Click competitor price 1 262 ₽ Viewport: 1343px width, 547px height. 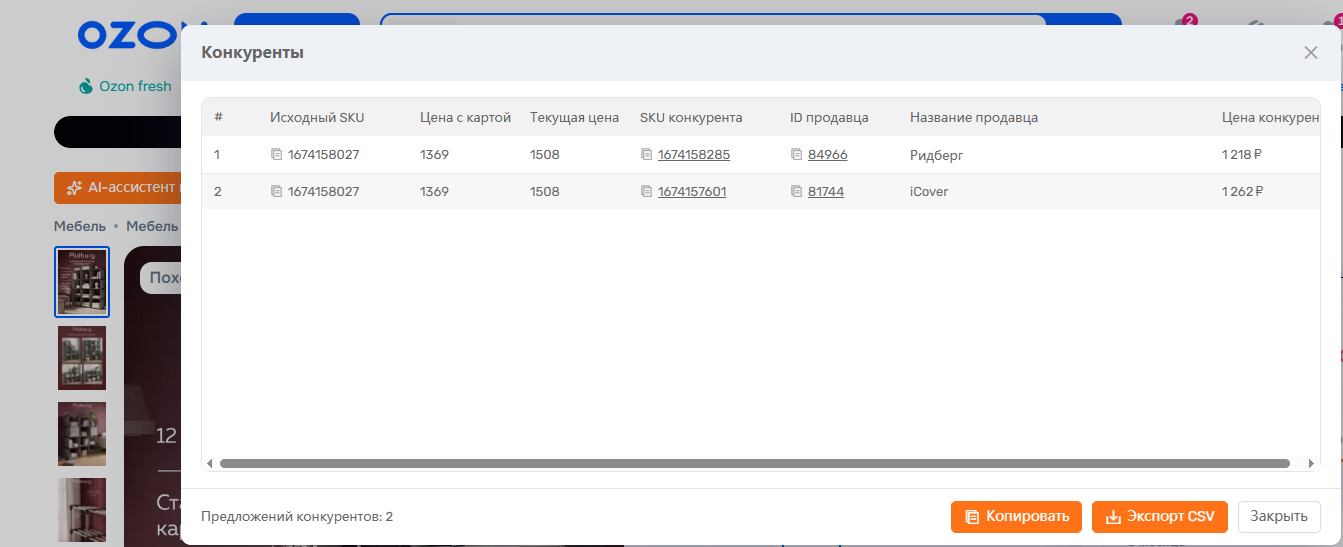point(1242,191)
